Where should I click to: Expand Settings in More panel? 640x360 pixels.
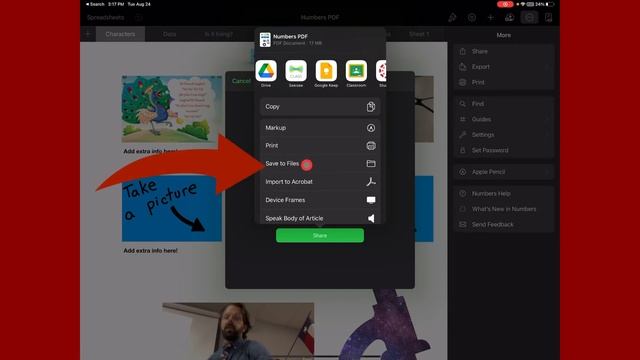(x=504, y=135)
